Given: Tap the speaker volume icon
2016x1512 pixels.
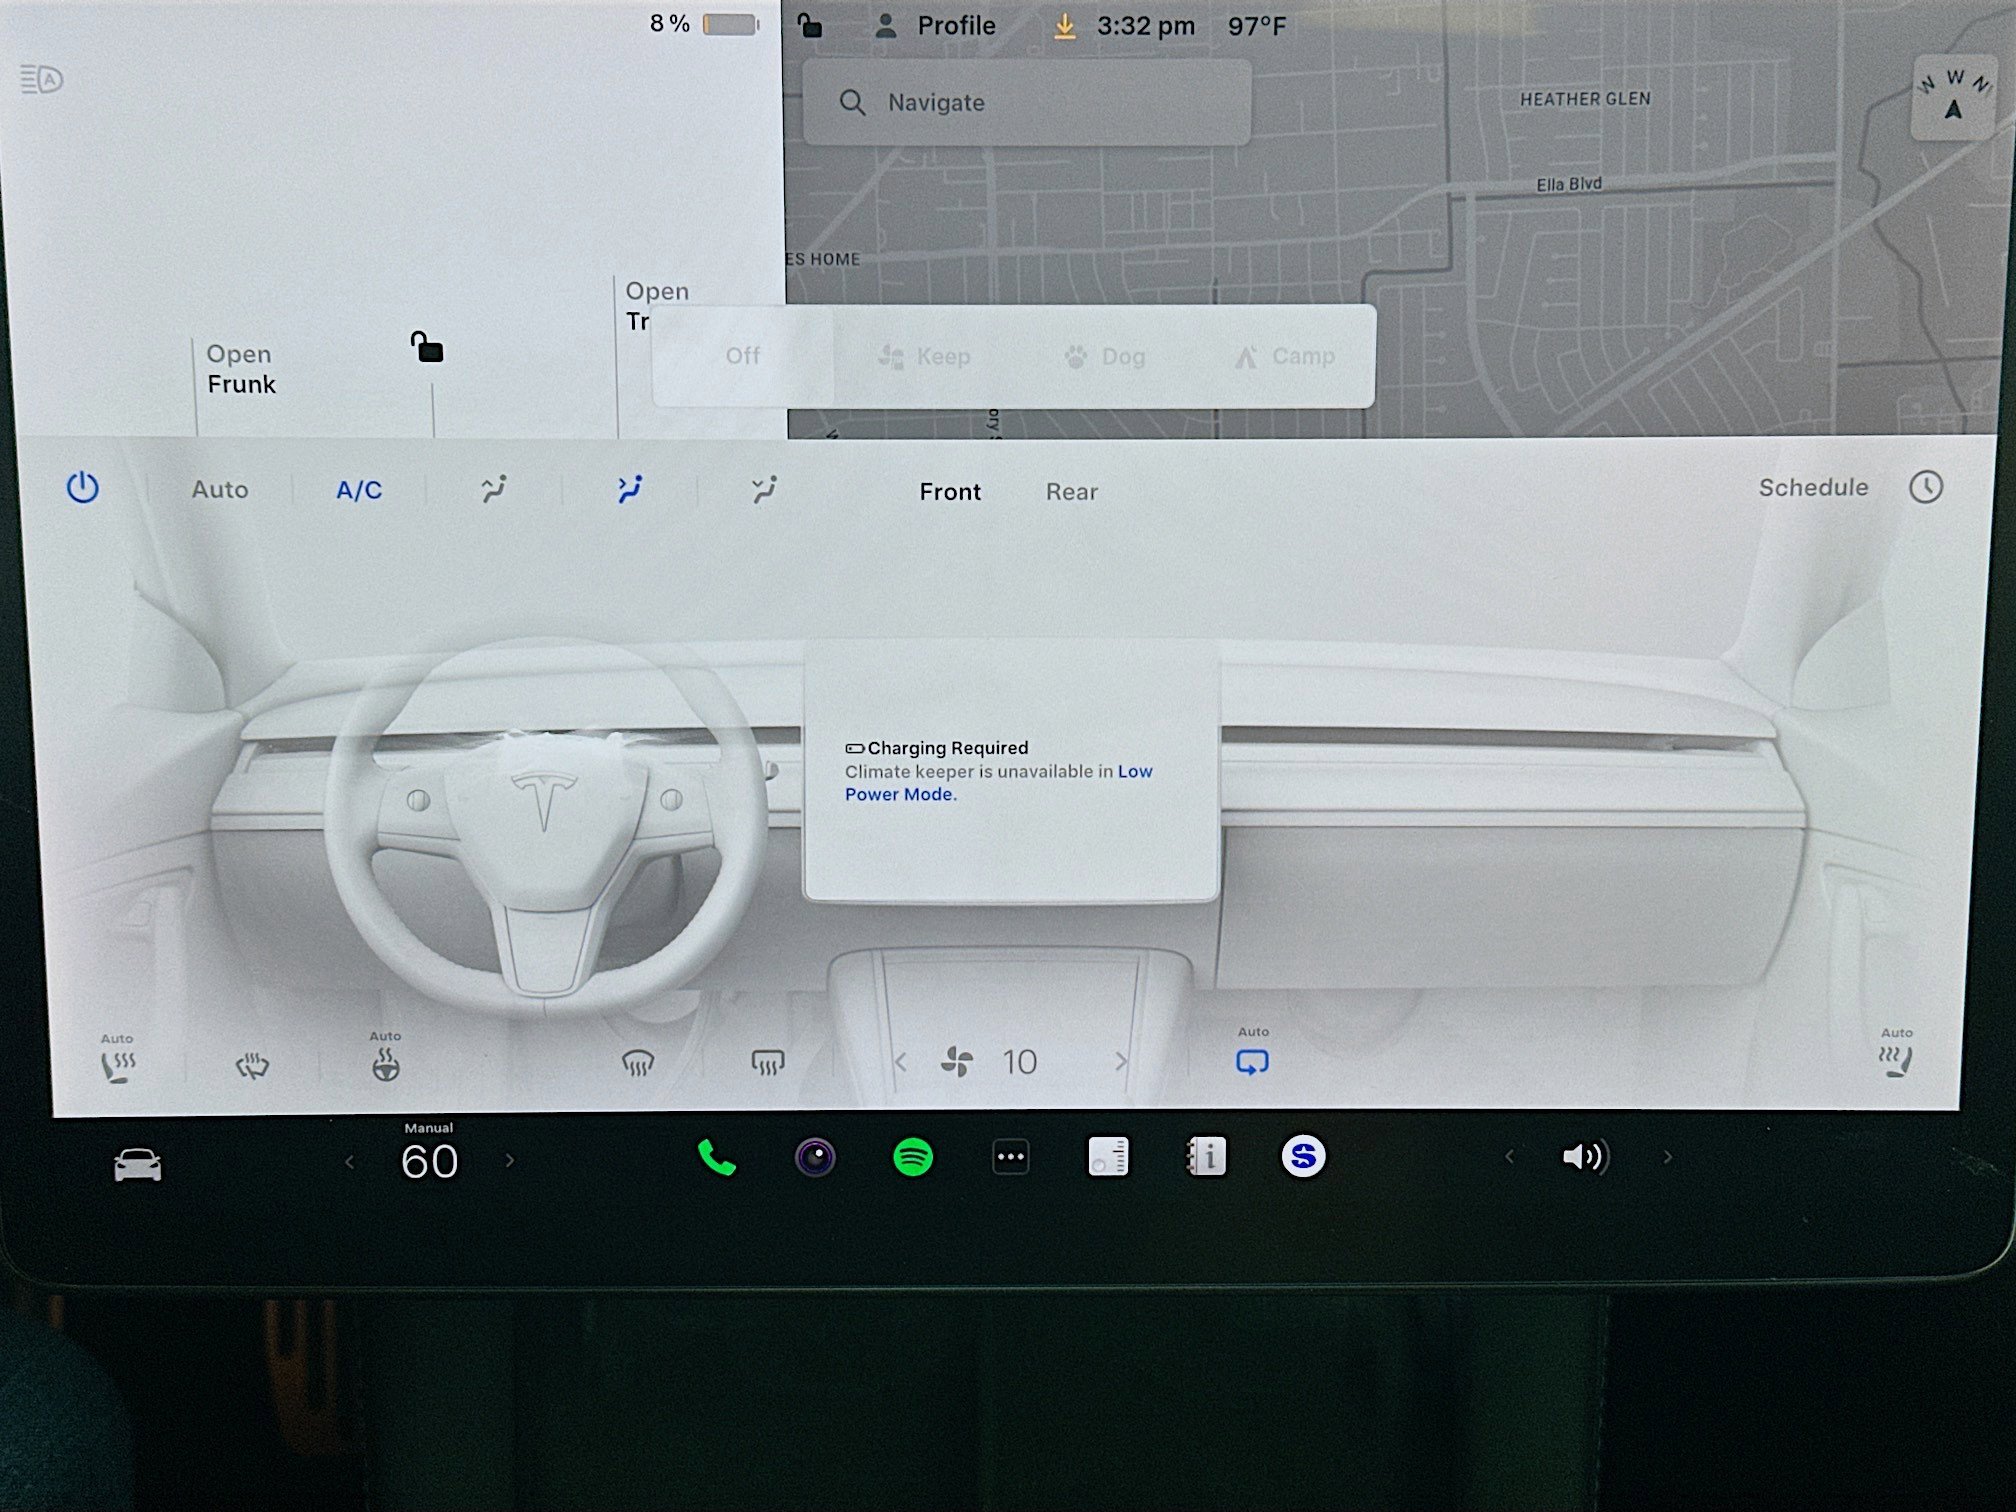Looking at the screenshot, I should (1585, 1157).
